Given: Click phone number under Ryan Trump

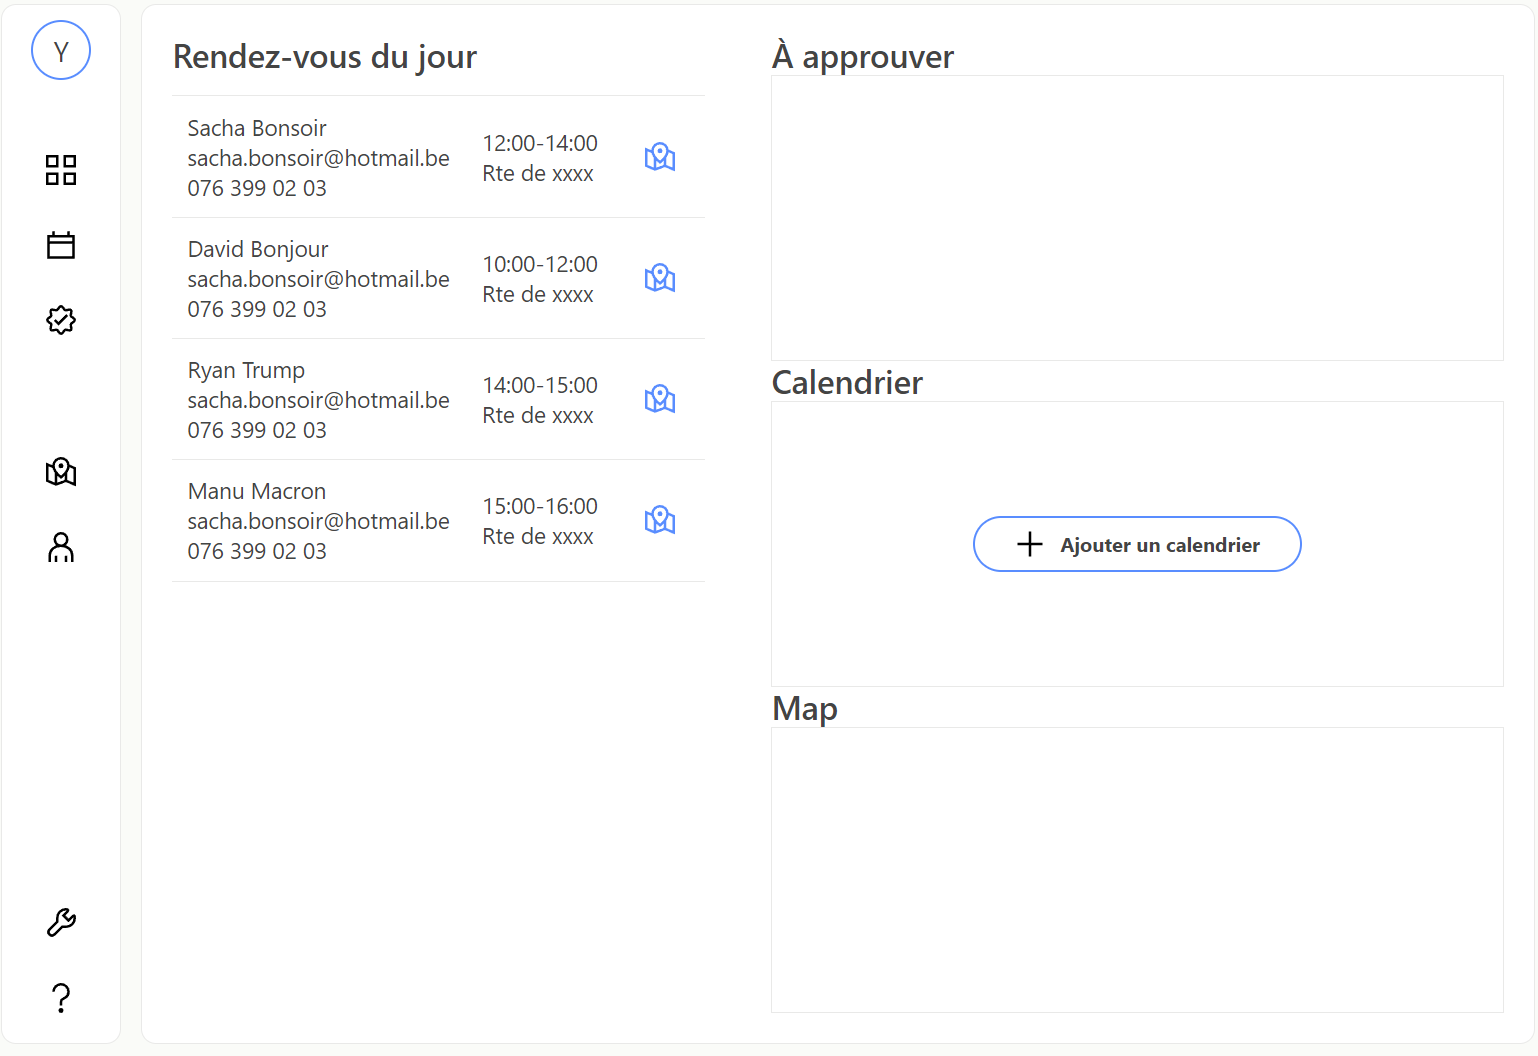Looking at the screenshot, I should (257, 430).
